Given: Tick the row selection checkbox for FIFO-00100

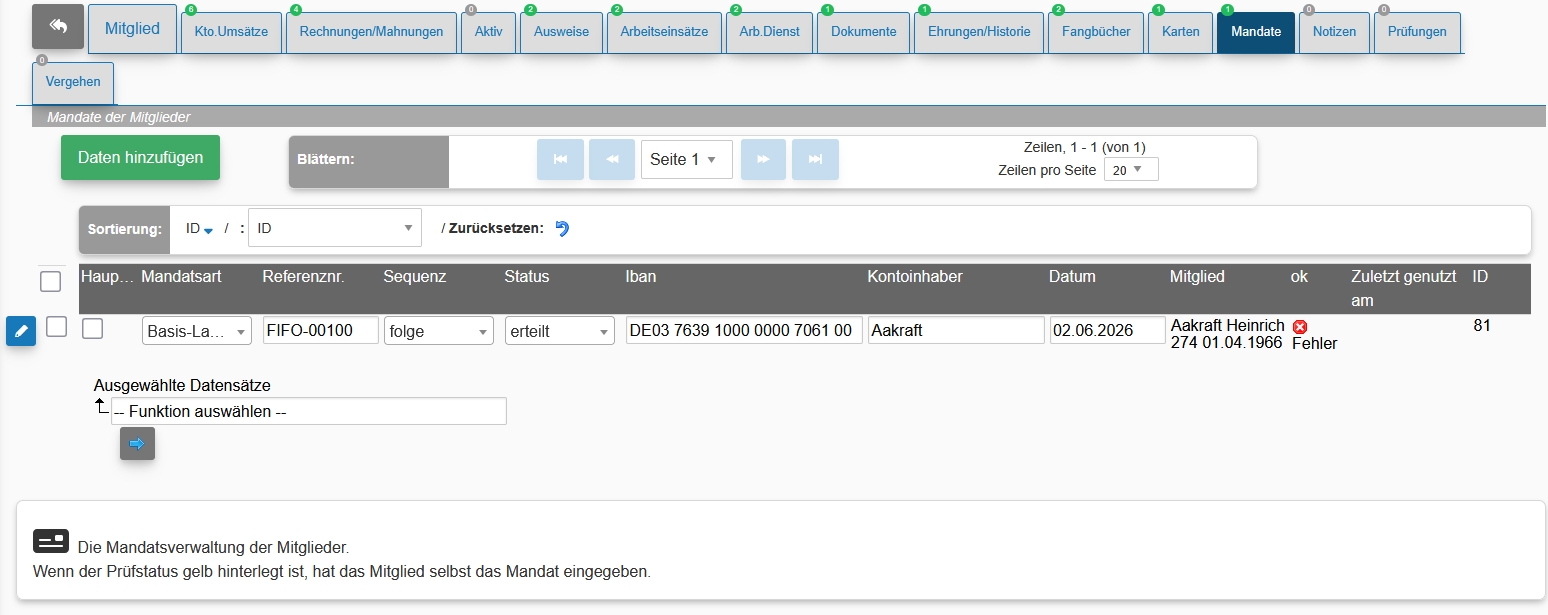Looking at the screenshot, I should tap(57, 327).
